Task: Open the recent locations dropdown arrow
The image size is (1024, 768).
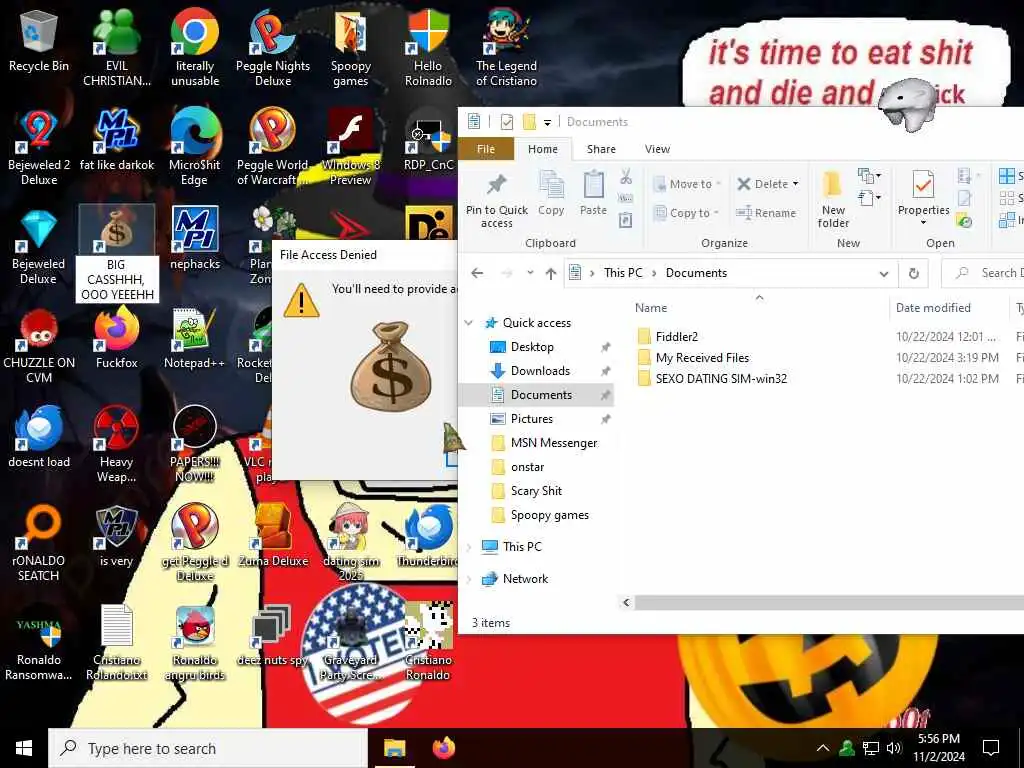Action: (530, 273)
